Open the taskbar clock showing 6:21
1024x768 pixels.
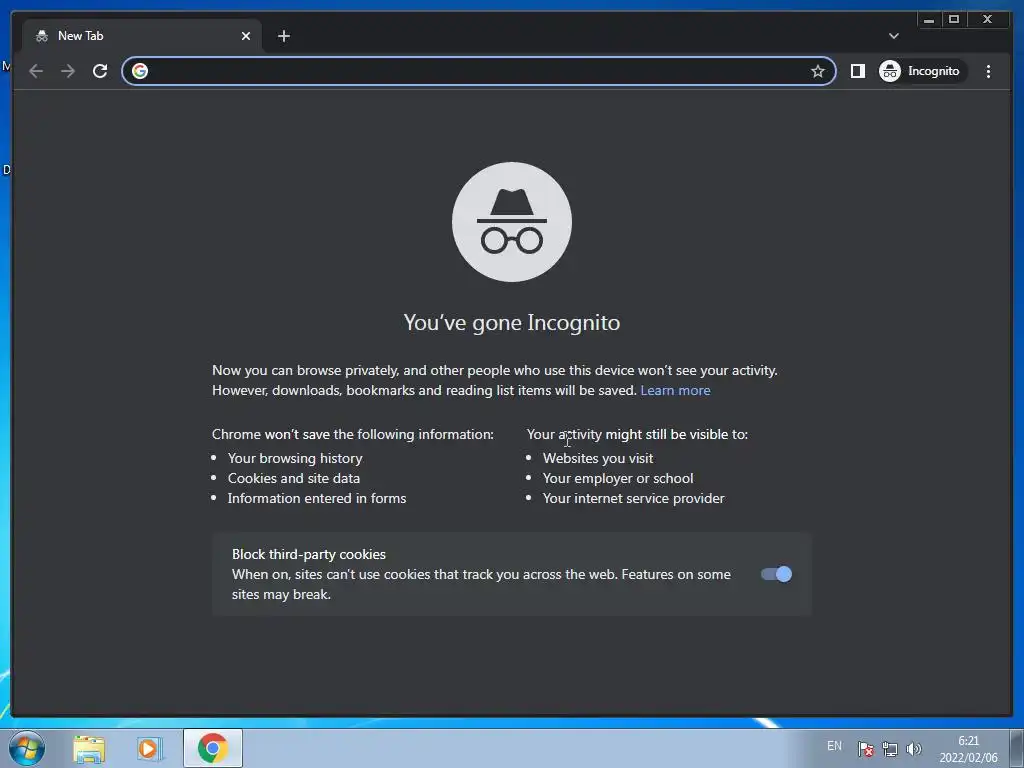click(x=968, y=749)
